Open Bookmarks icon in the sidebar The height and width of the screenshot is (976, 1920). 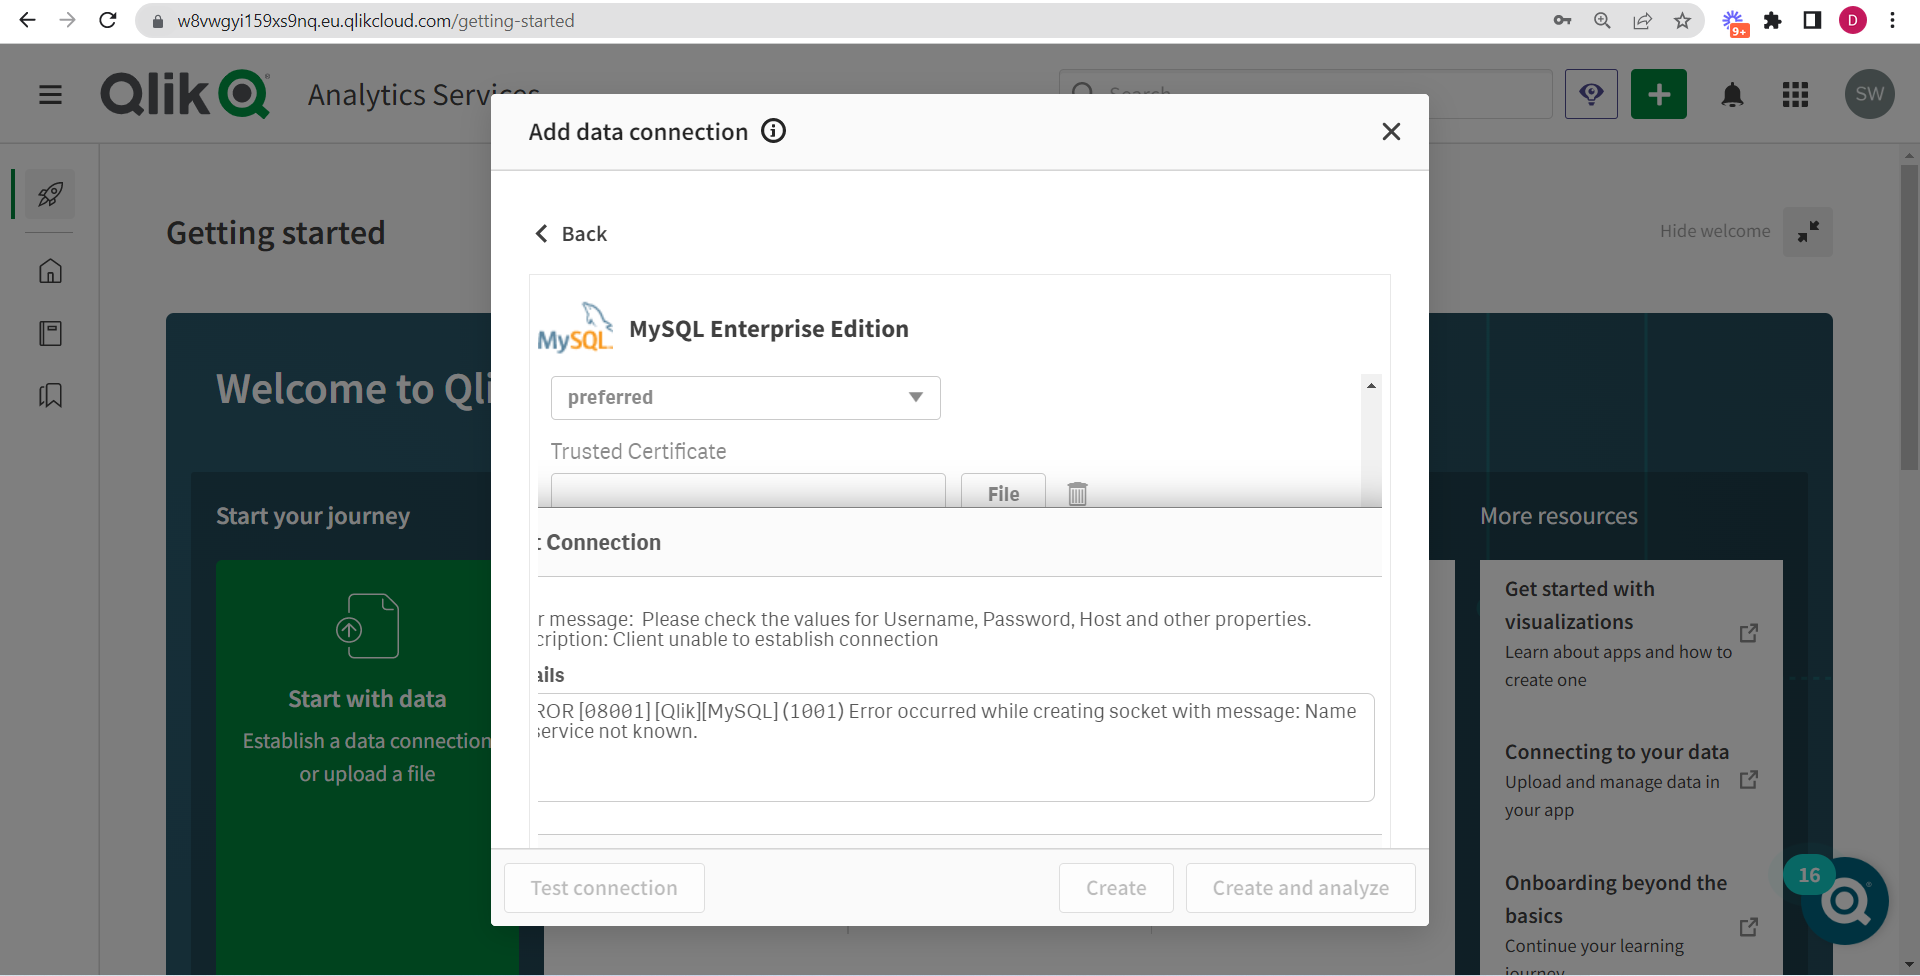[49, 395]
